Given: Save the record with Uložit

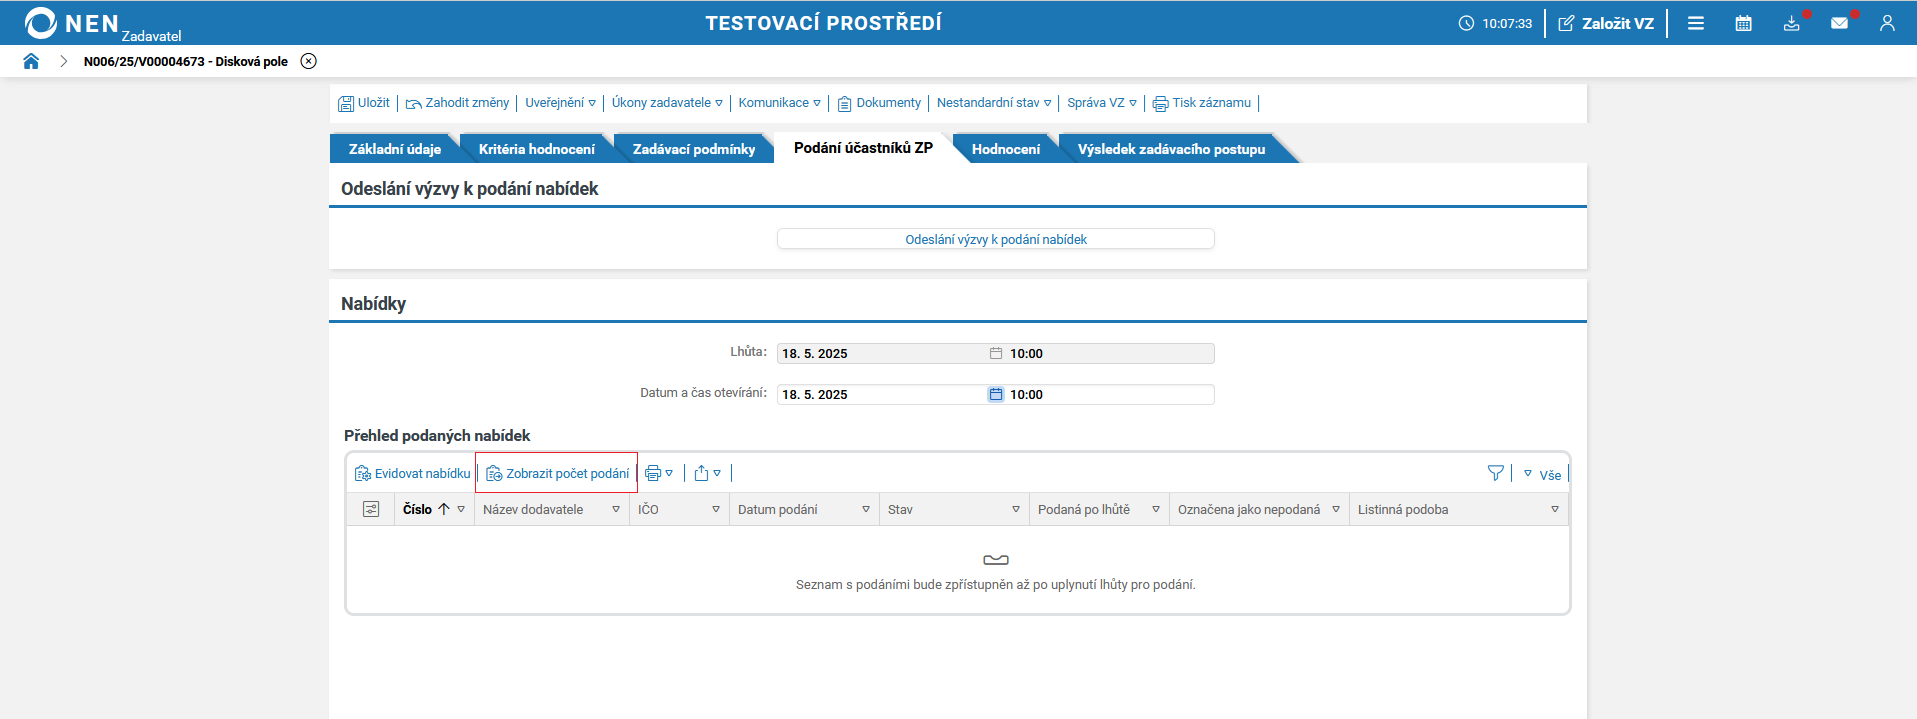Looking at the screenshot, I should pos(364,103).
